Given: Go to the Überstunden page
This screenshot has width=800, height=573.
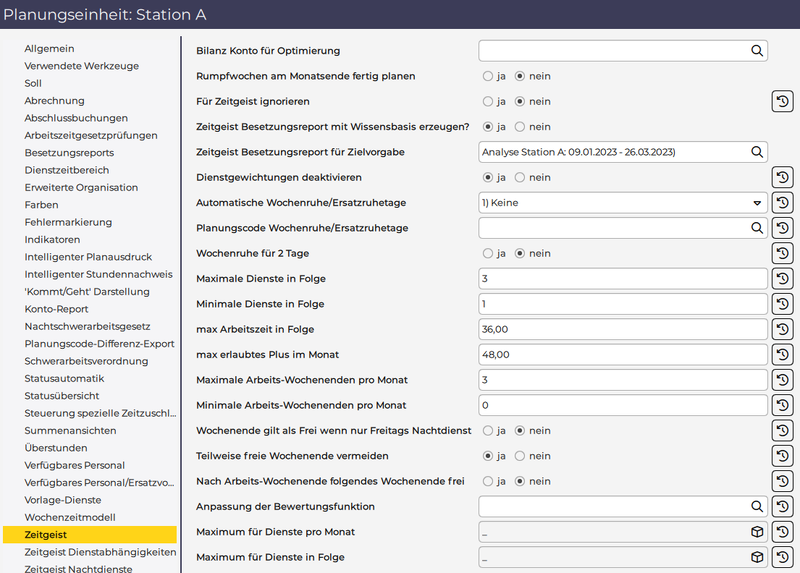Looking at the screenshot, I should pyautogui.click(x=55, y=448).
